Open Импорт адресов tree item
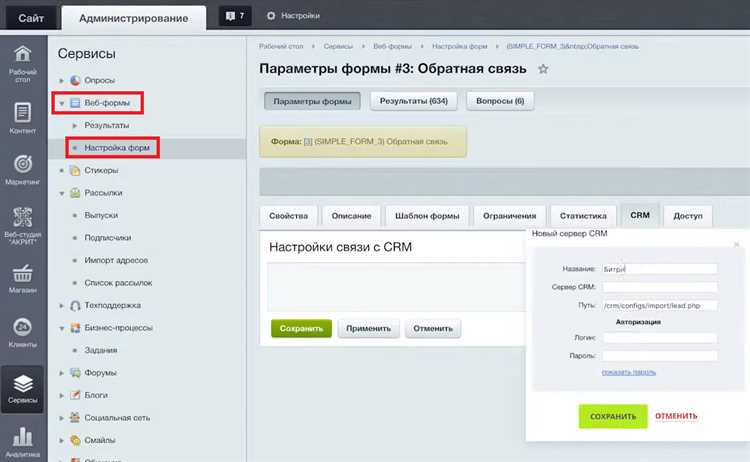 (x=116, y=260)
